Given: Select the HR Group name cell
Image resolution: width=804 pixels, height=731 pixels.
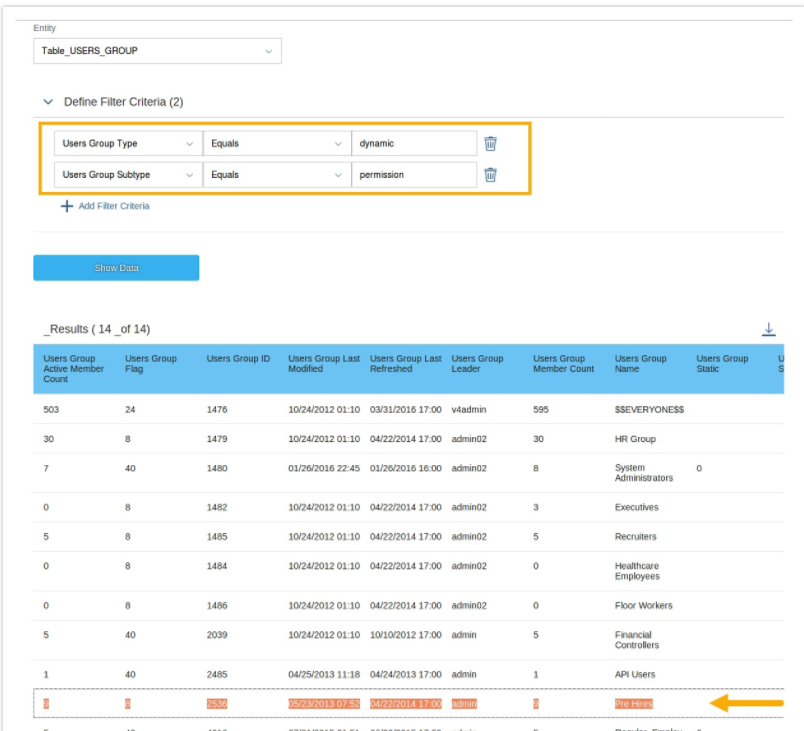Looking at the screenshot, I should (635, 439).
